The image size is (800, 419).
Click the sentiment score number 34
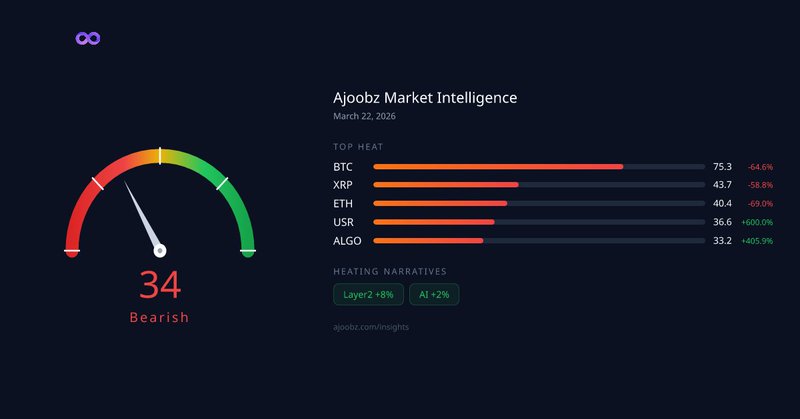(x=160, y=286)
